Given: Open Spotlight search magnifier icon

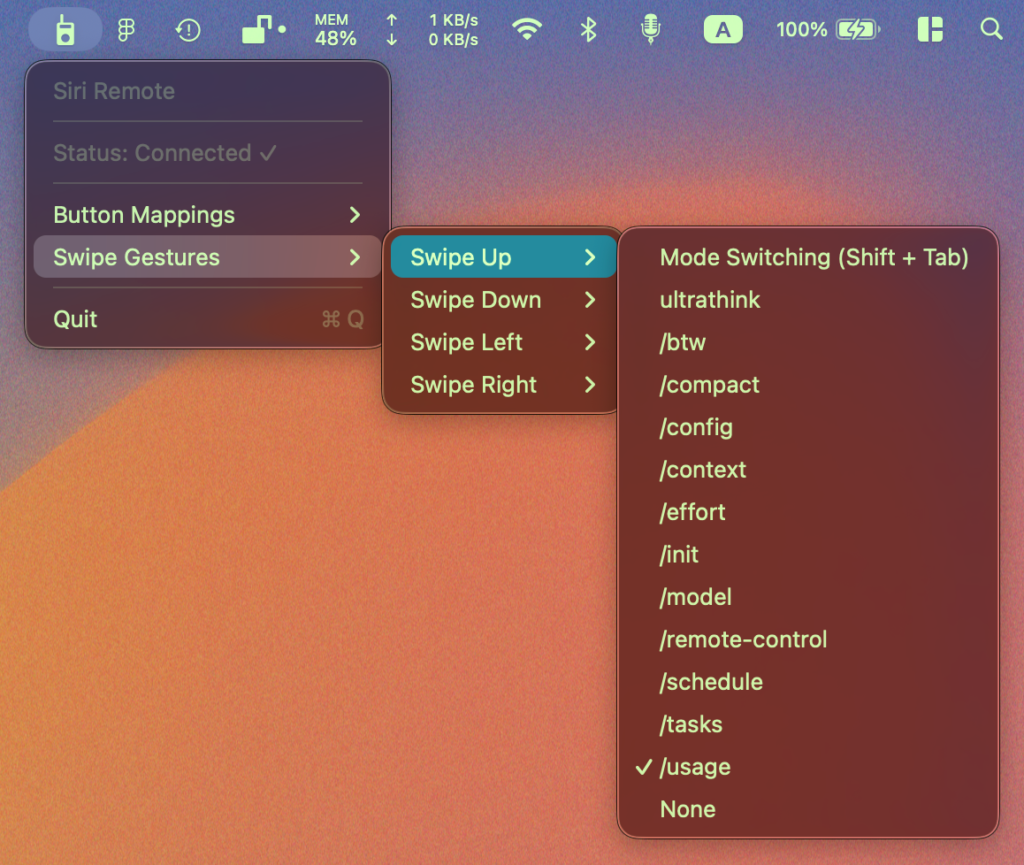Looking at the screenshot, I should click(x=991, y=30).
